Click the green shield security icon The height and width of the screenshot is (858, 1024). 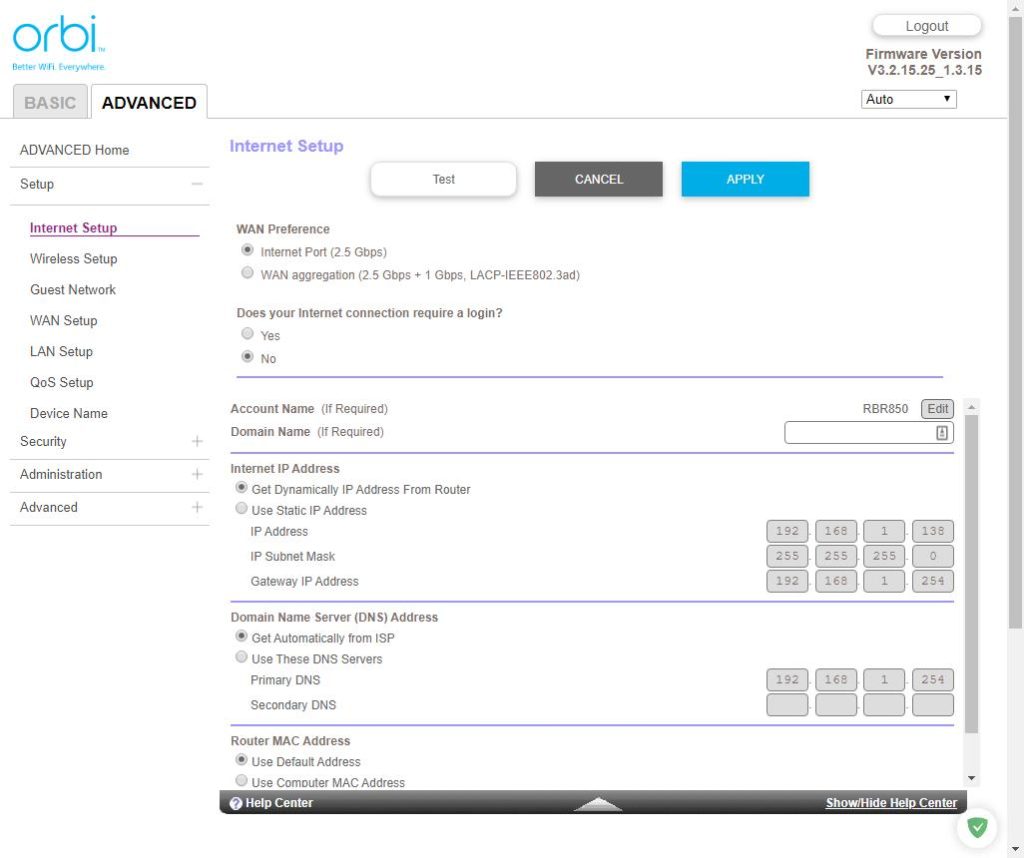(x=977, y=827)
